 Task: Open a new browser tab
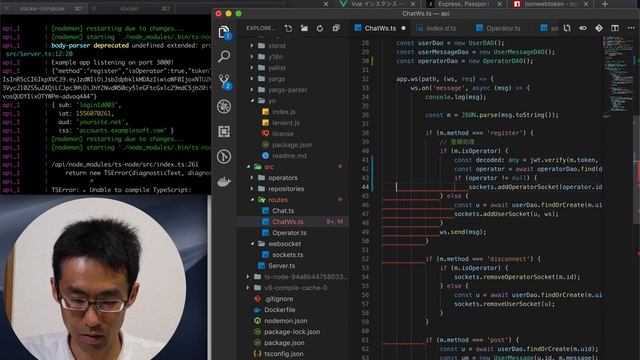tap(605, 4)
